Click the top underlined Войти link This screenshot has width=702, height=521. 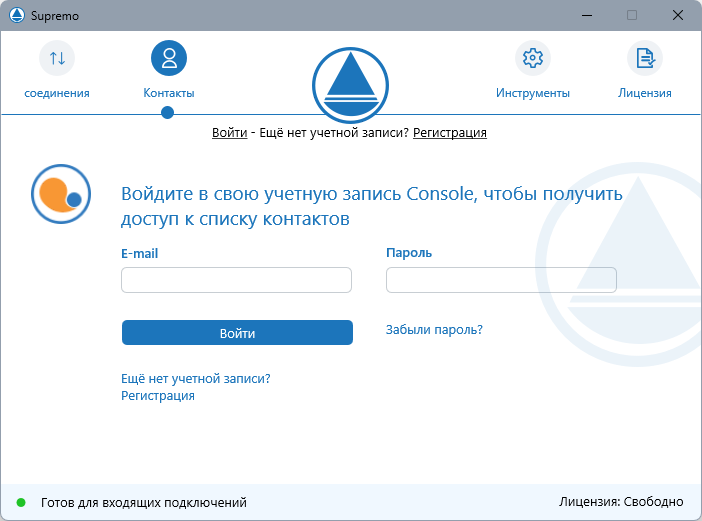(230, 132)
